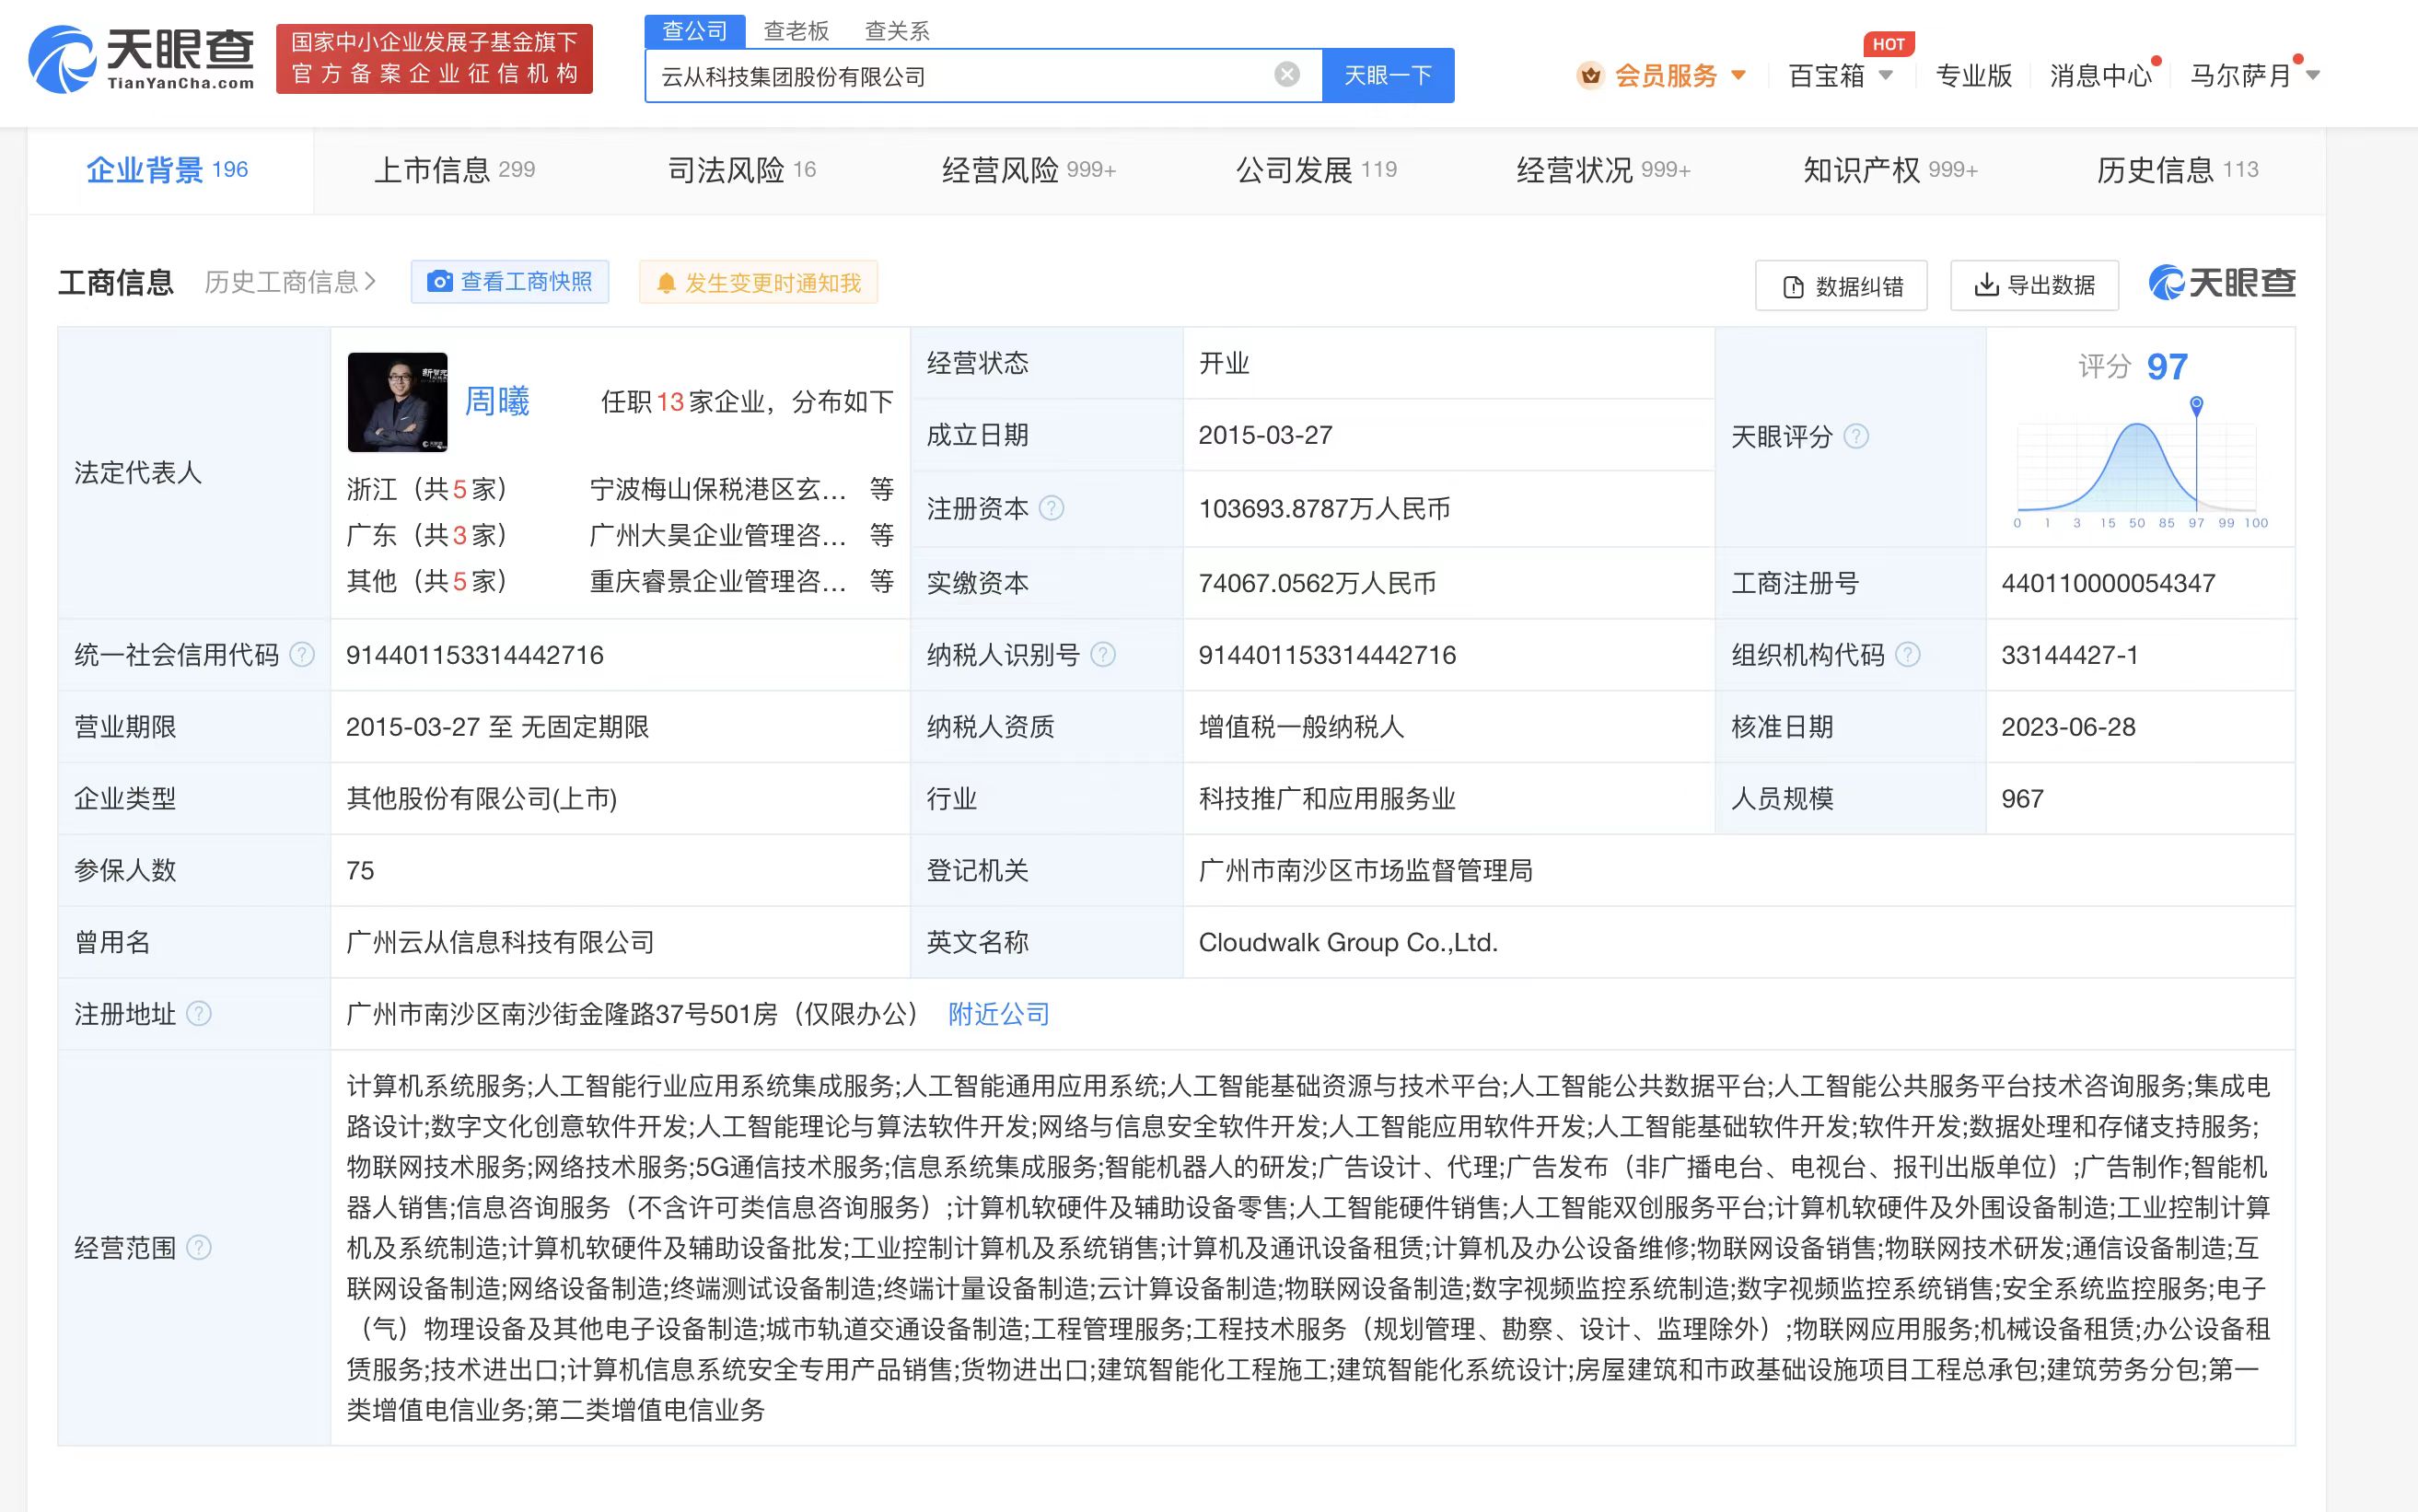Select the 查公司 search tab
2418x1512 pixels.
[695, 31]
